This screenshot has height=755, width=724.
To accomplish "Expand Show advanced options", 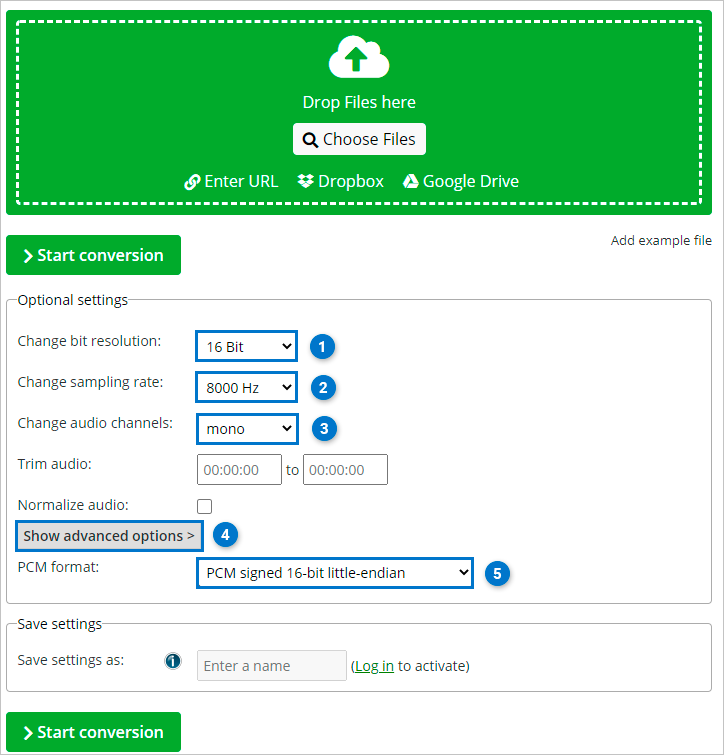I will (x=109, y=536).
